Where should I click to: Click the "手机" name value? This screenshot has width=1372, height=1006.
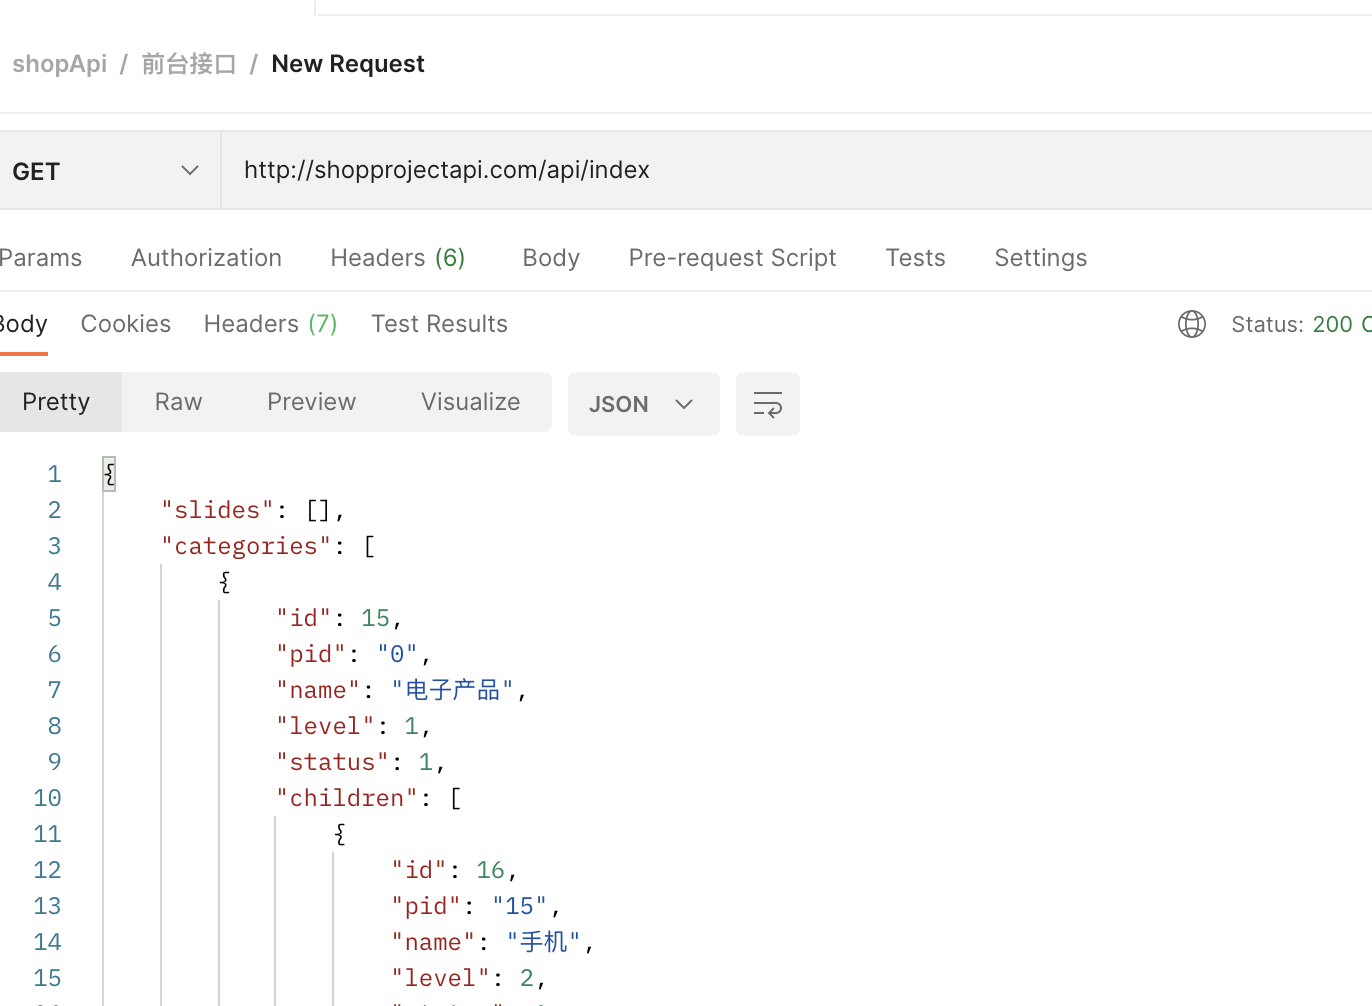544,942
